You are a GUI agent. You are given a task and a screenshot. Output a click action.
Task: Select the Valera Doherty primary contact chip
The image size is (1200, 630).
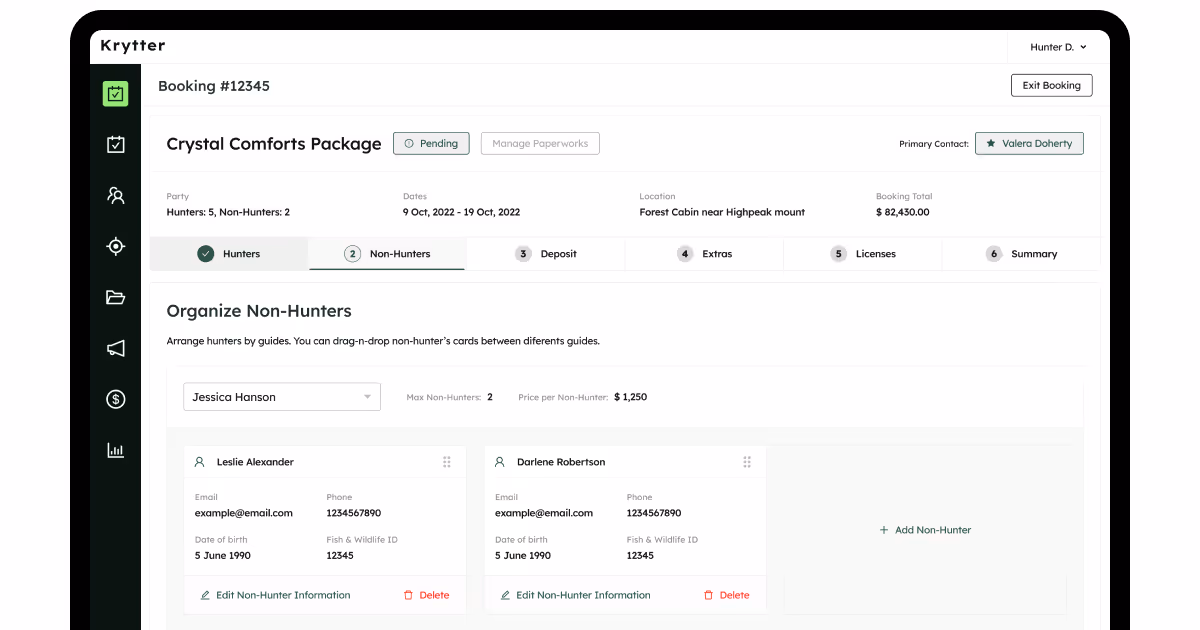coord(1029,143)
